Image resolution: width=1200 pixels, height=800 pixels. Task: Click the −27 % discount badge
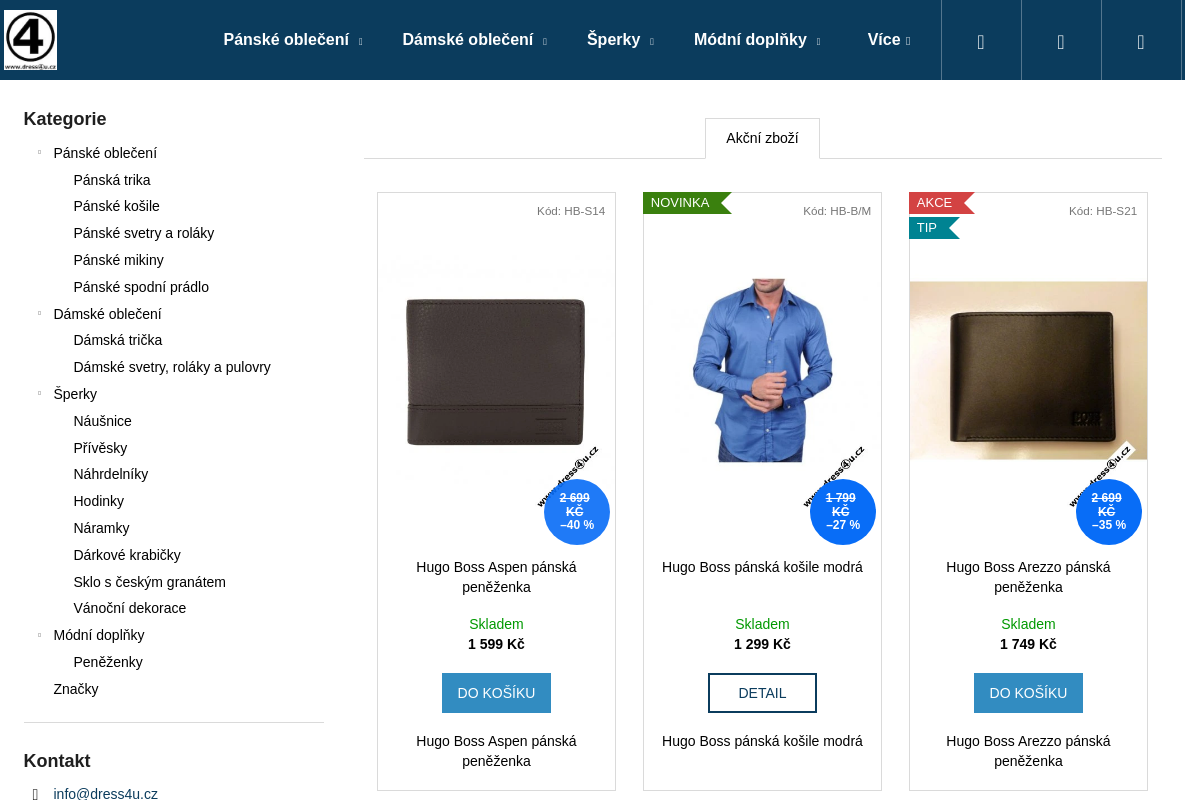tap(842, 512)
